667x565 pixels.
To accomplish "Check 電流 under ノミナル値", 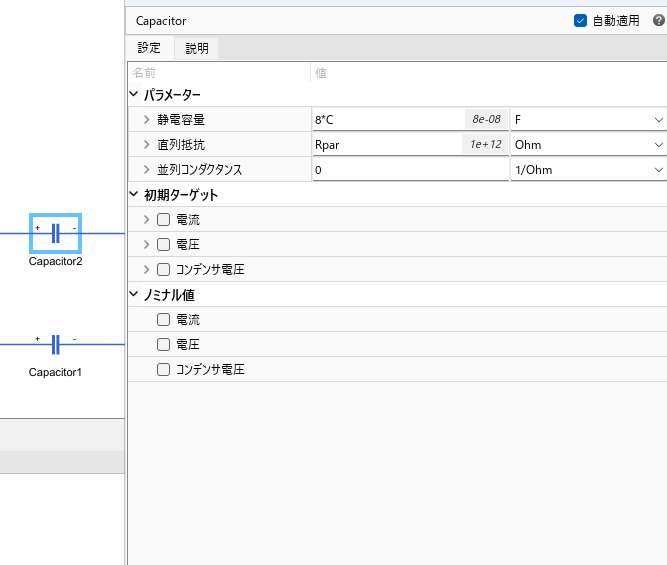I will pos(163,320).
